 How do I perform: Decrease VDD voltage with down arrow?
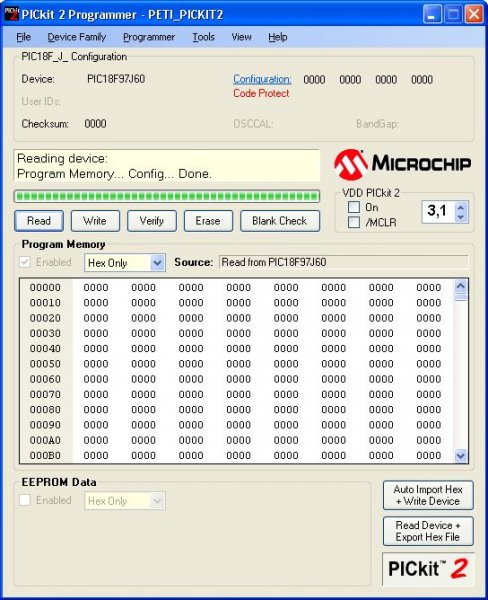(x=460, y=217)
